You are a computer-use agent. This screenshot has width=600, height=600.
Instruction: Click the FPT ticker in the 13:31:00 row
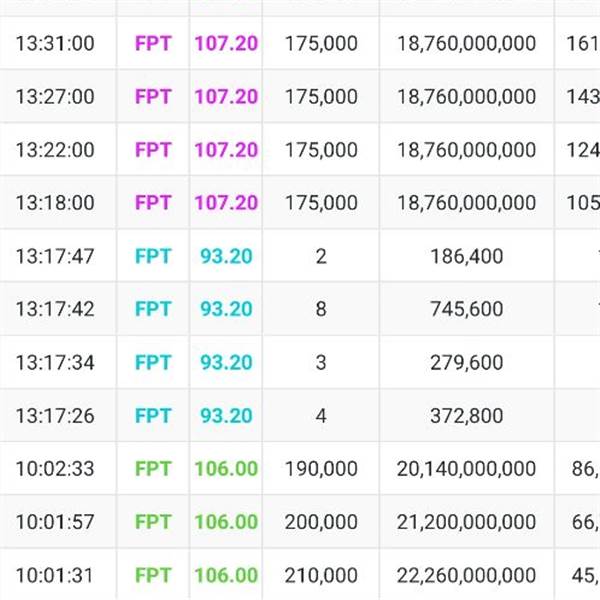[153, 44]
